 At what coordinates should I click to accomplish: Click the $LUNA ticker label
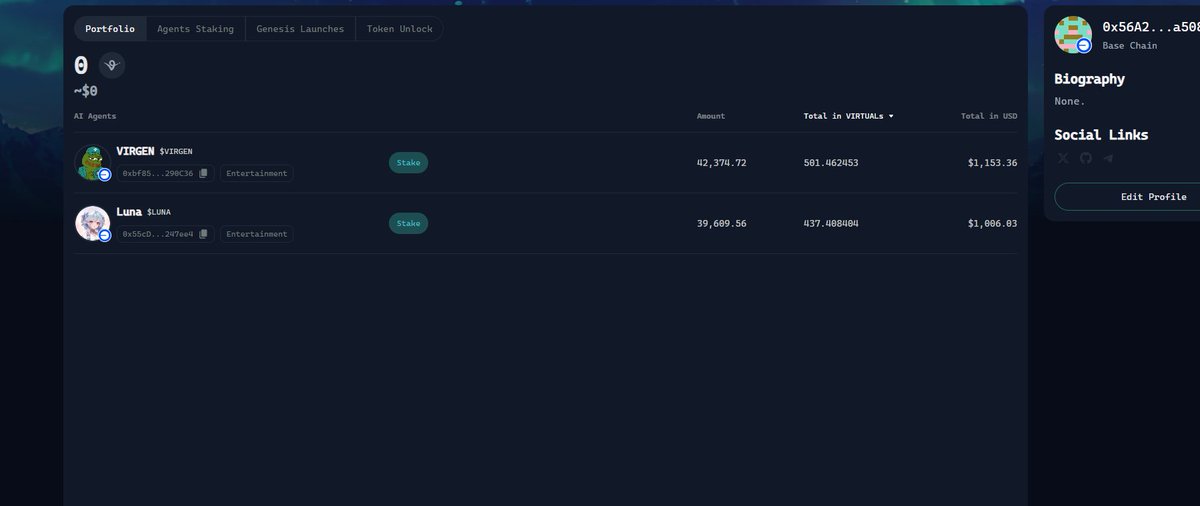(159, 212)
